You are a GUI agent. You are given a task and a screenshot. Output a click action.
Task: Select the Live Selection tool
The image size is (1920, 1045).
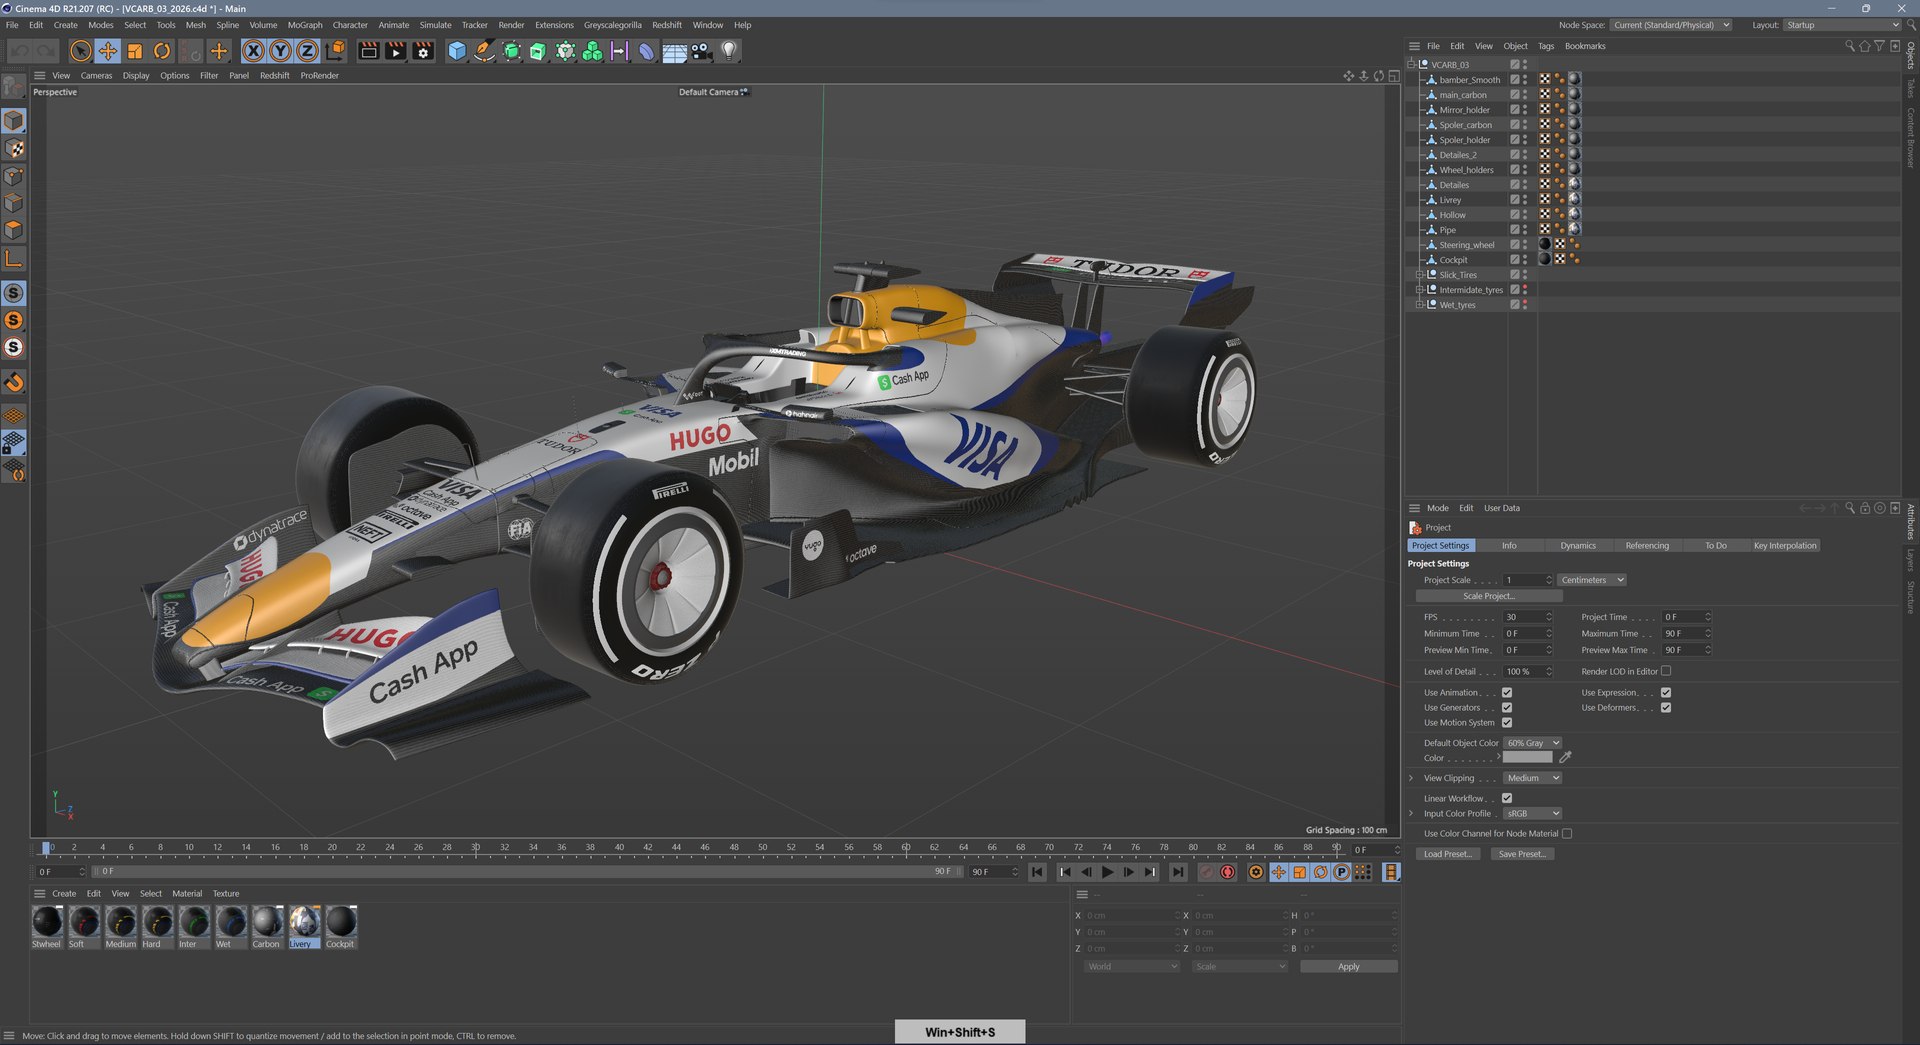tap(81, 51)
